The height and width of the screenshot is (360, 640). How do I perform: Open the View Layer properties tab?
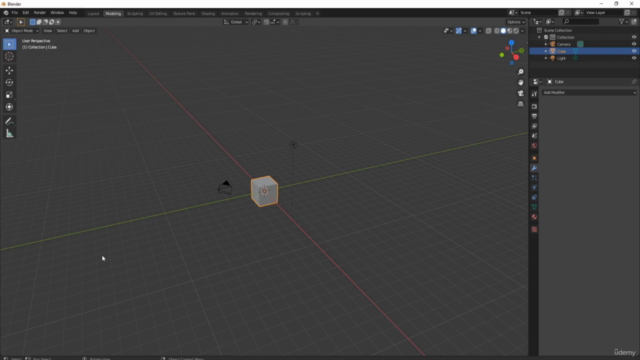(534, 126)
